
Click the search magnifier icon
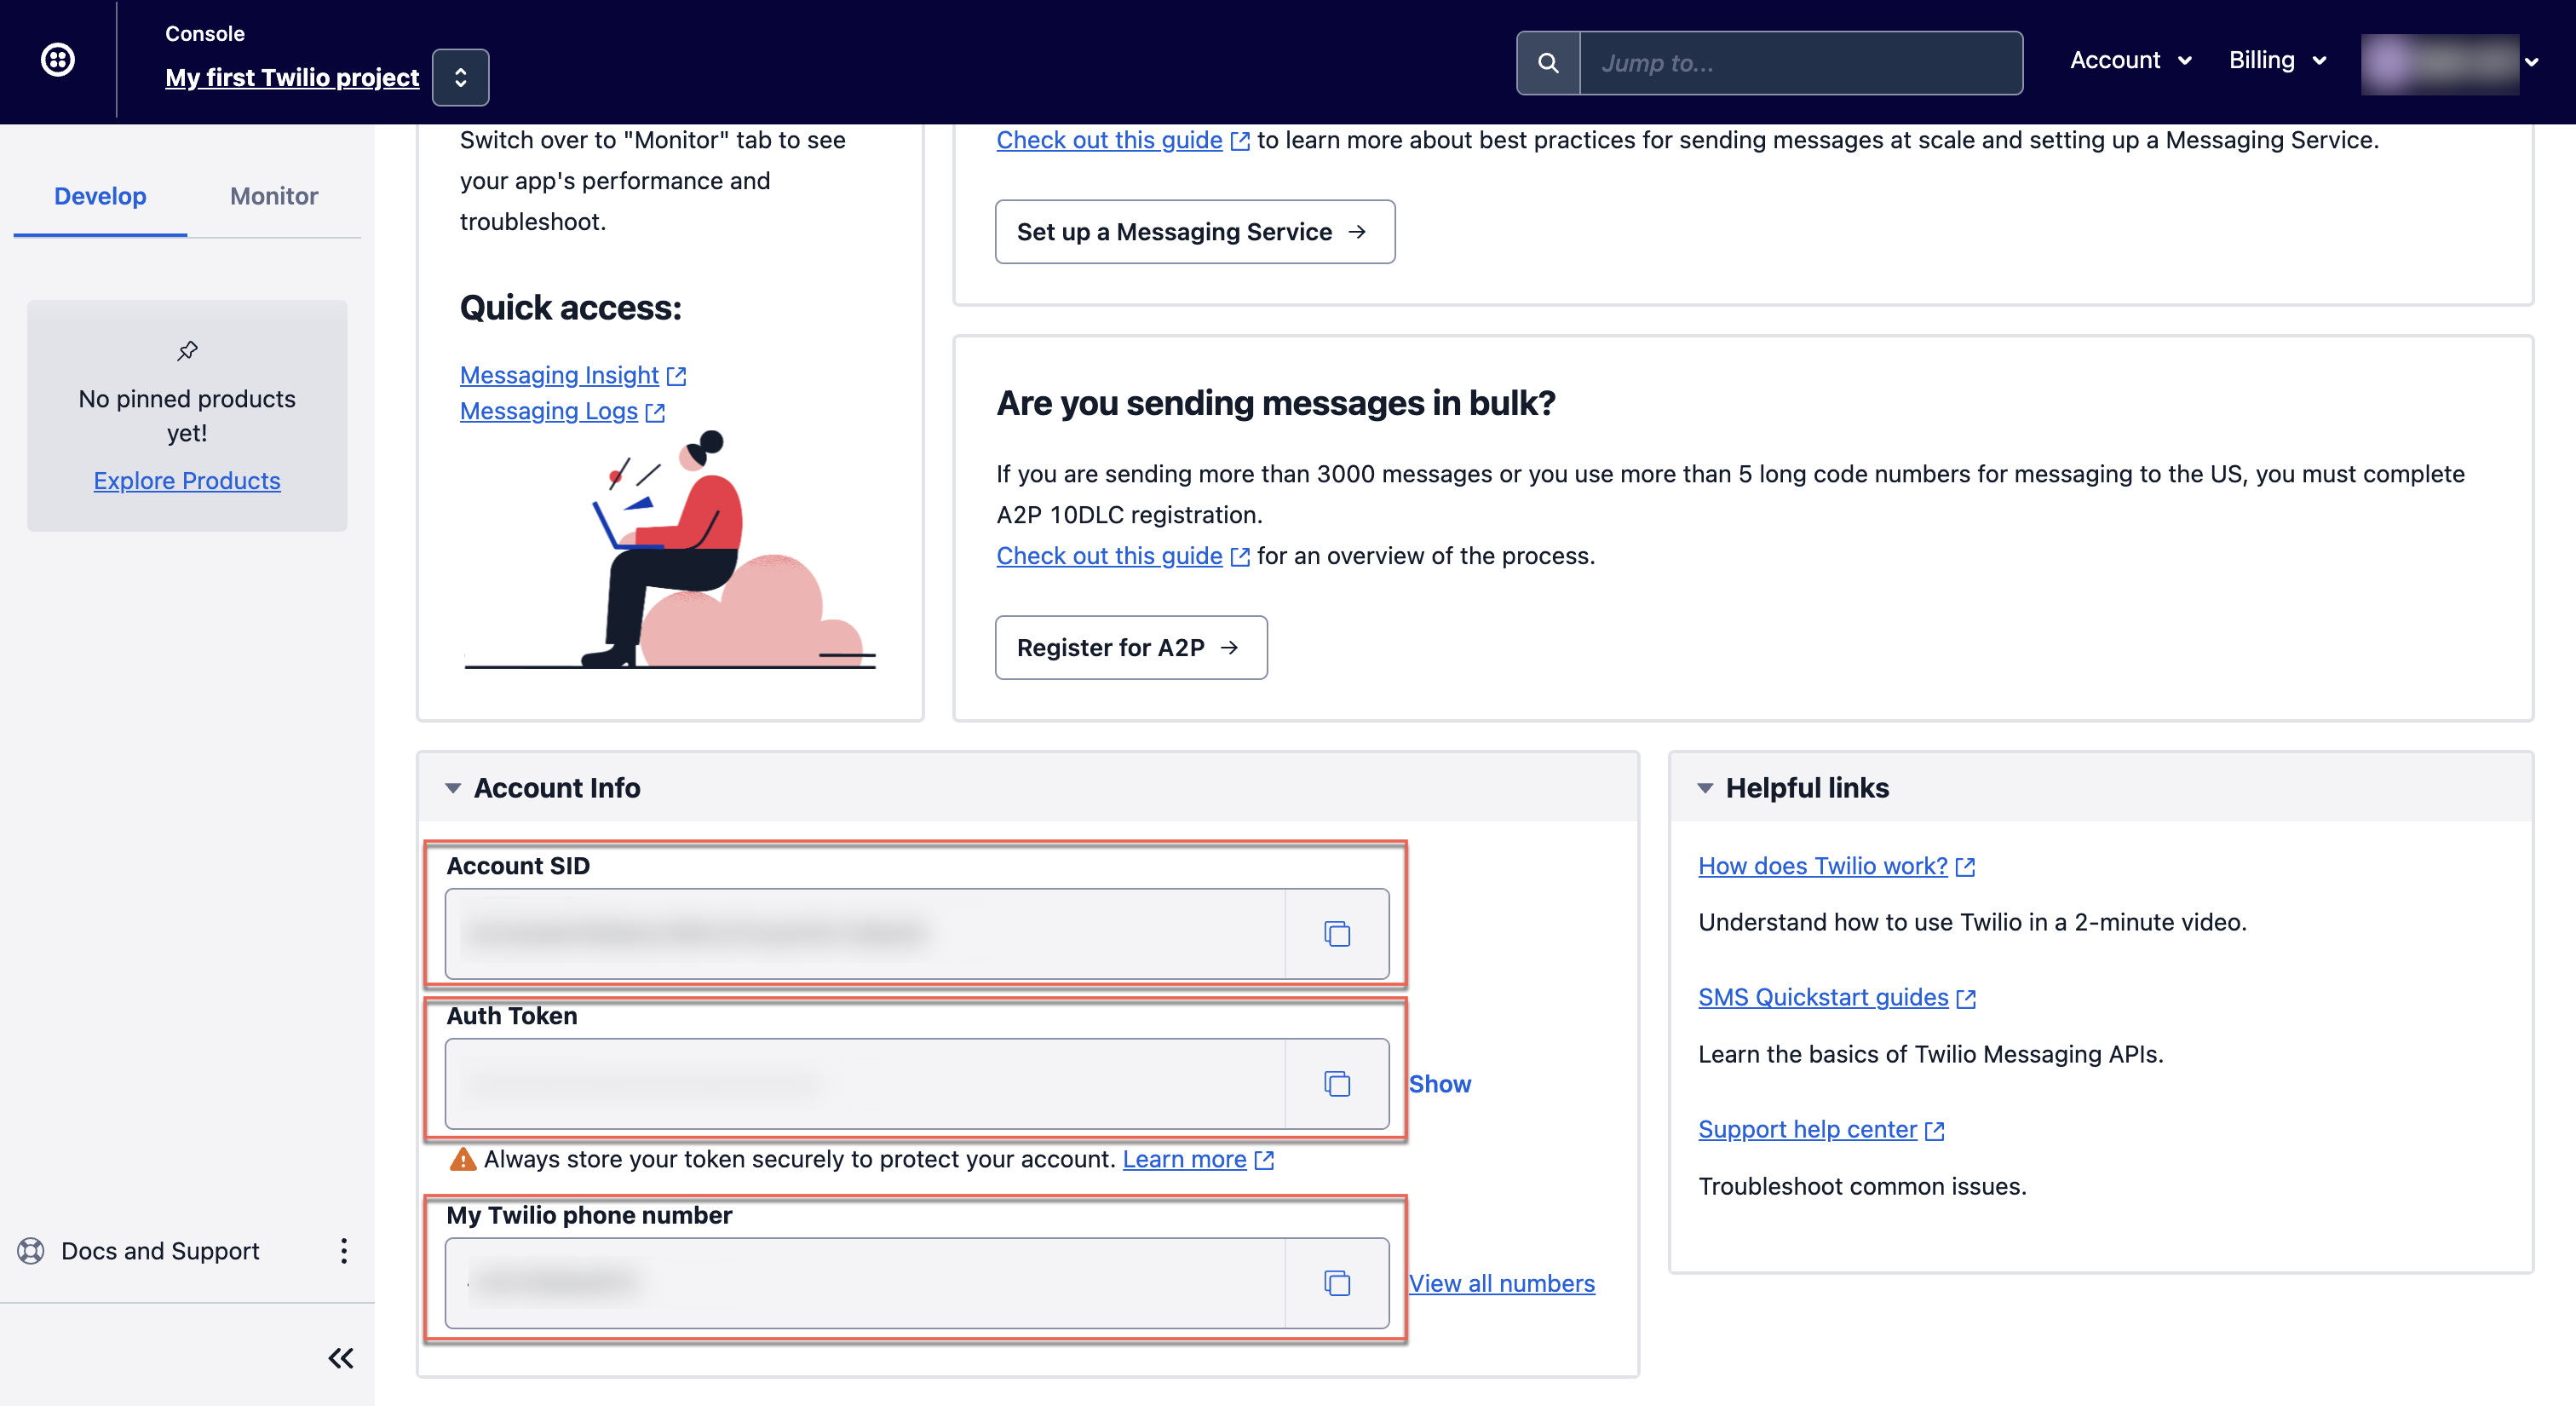1548,63
